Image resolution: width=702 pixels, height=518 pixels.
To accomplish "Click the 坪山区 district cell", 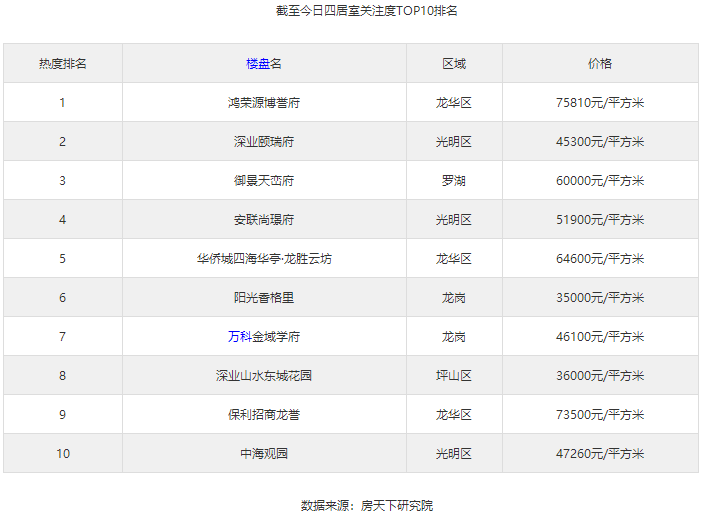I will [x=454, y=376].
